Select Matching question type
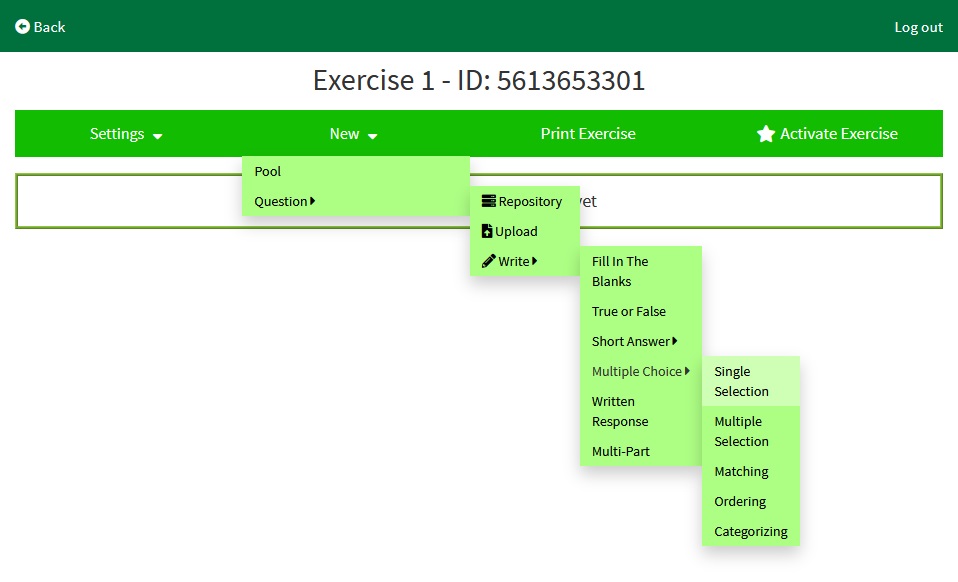Screen dimensions: 958x582 (741, 471)
